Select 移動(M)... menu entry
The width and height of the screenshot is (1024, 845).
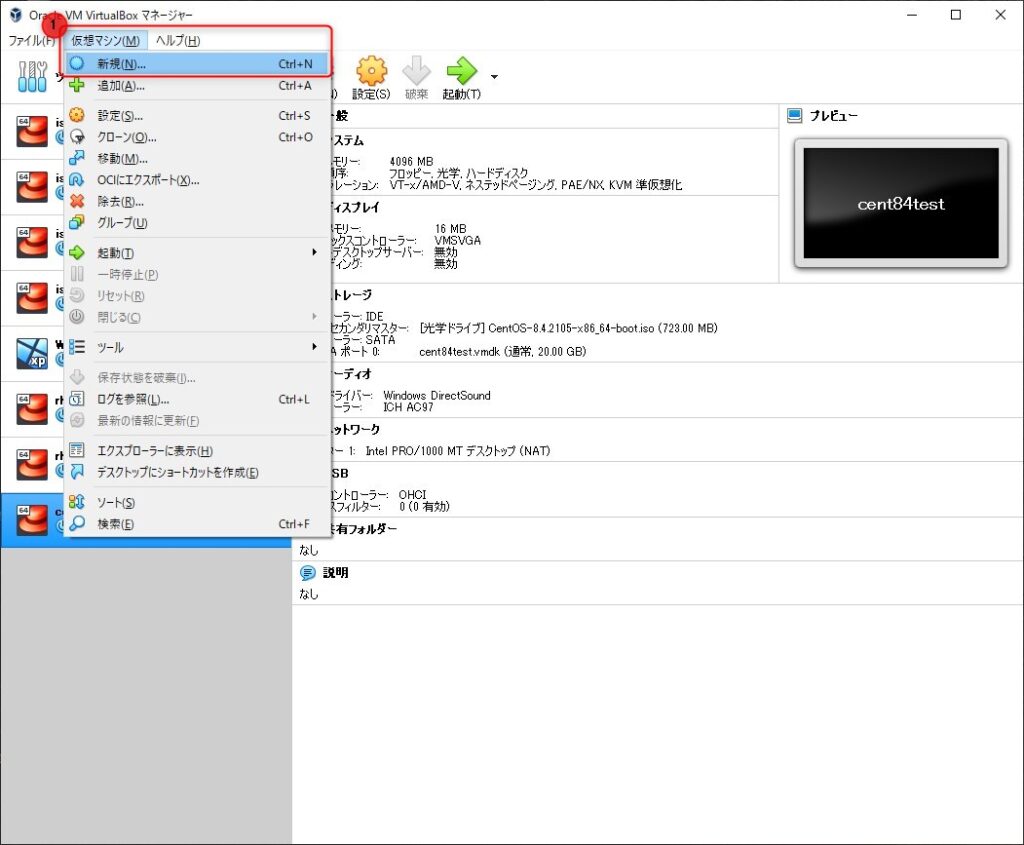pos(196,159)
